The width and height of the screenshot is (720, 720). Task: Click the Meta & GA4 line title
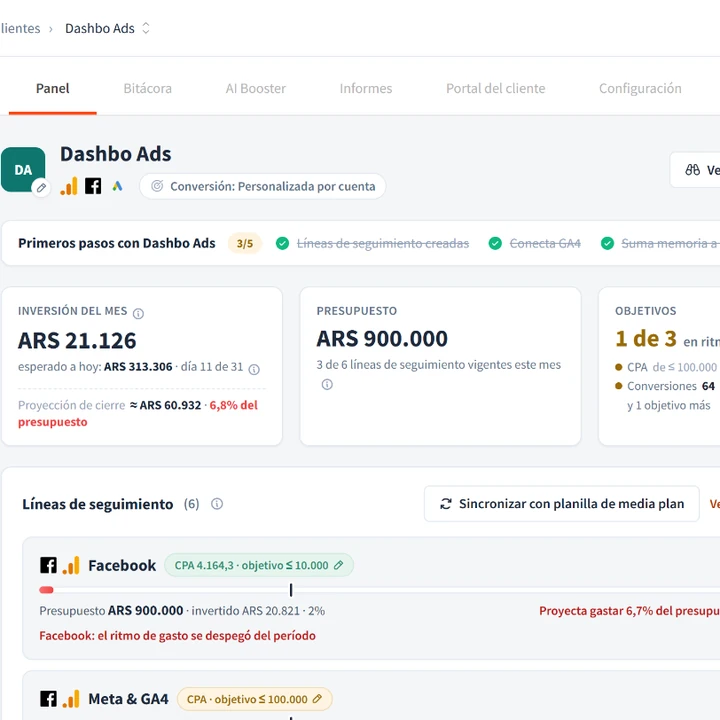tap(128, 699)
